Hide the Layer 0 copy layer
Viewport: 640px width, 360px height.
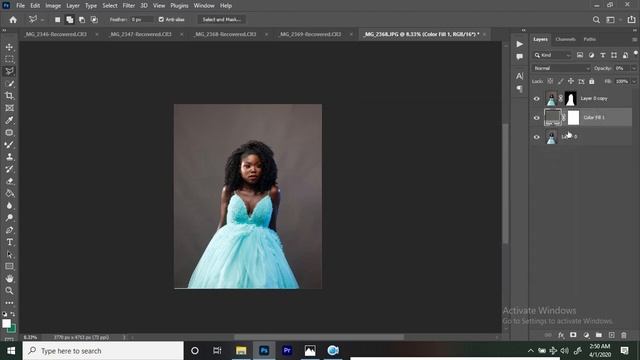tap(537, 99)
